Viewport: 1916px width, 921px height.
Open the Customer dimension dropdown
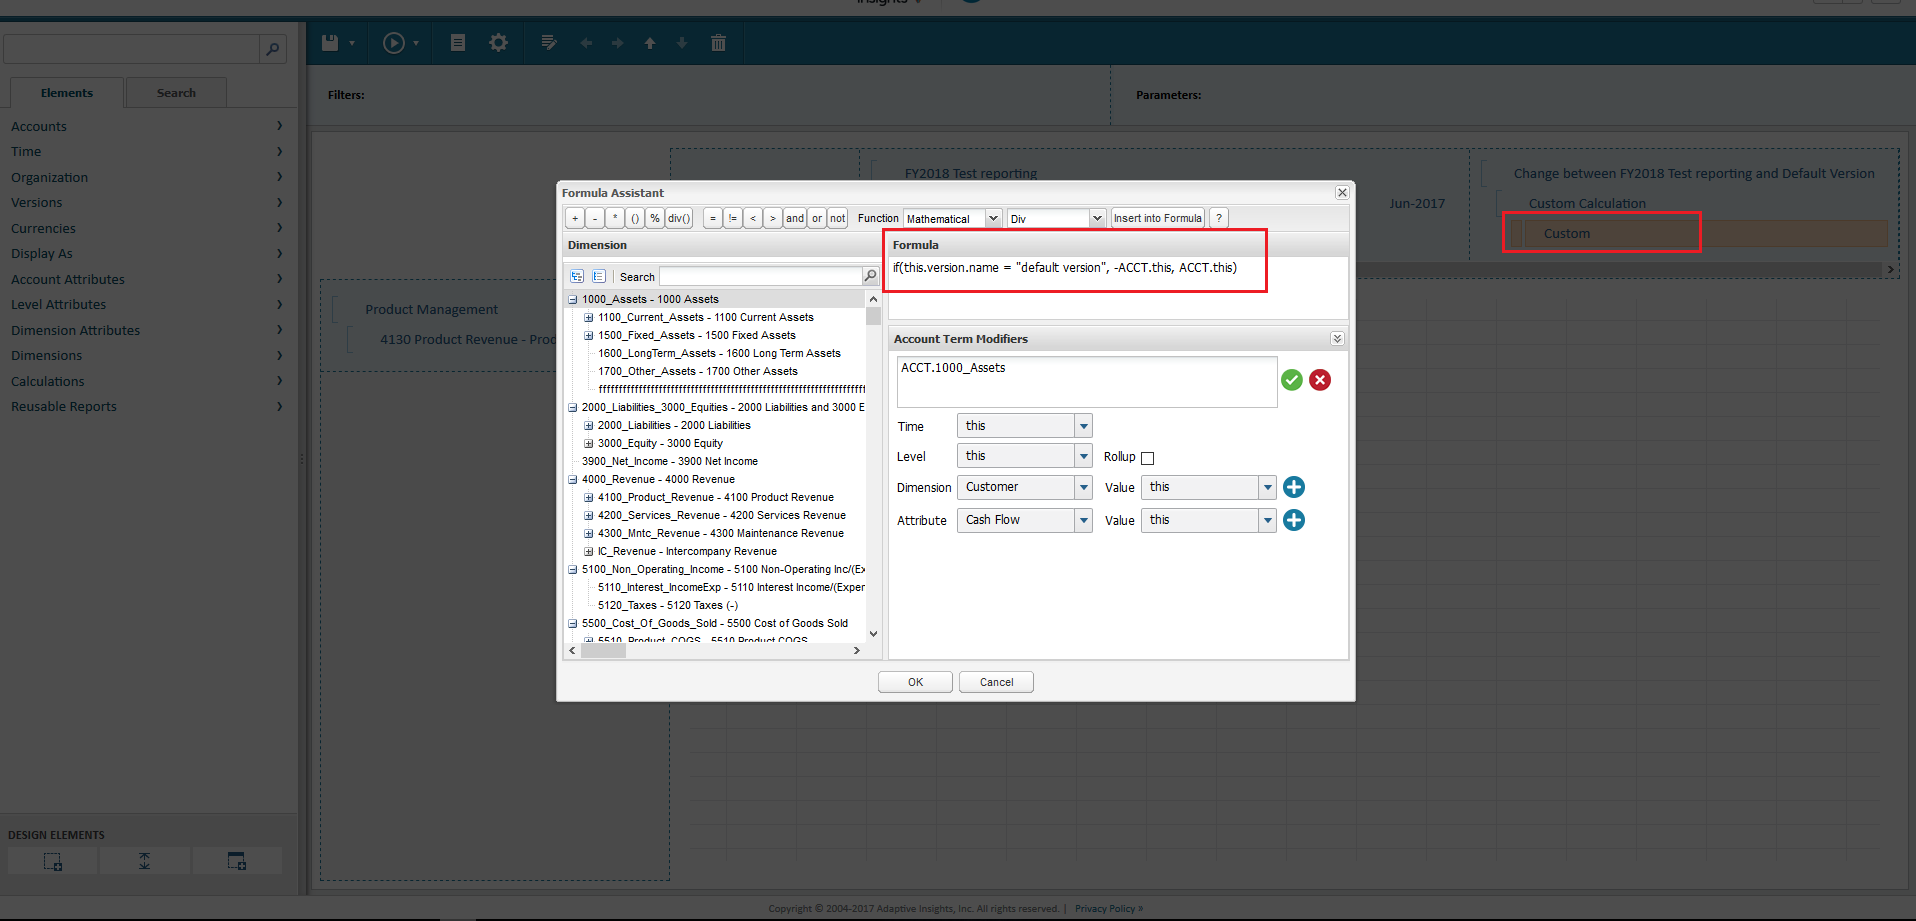(x=1024, y=487)
